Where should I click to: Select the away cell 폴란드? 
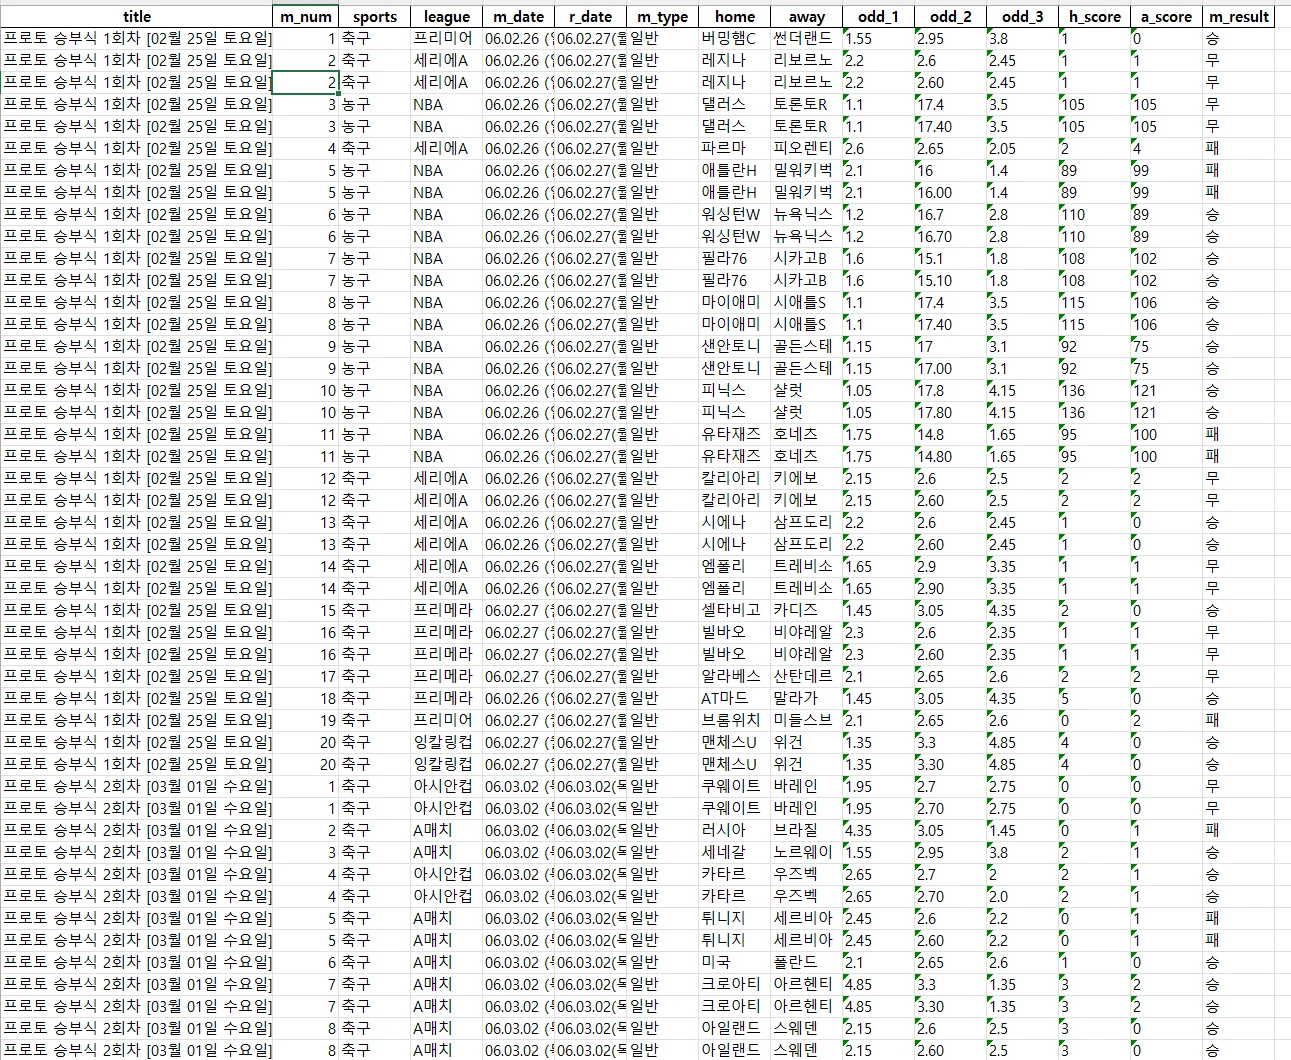[x=806, y=962]
